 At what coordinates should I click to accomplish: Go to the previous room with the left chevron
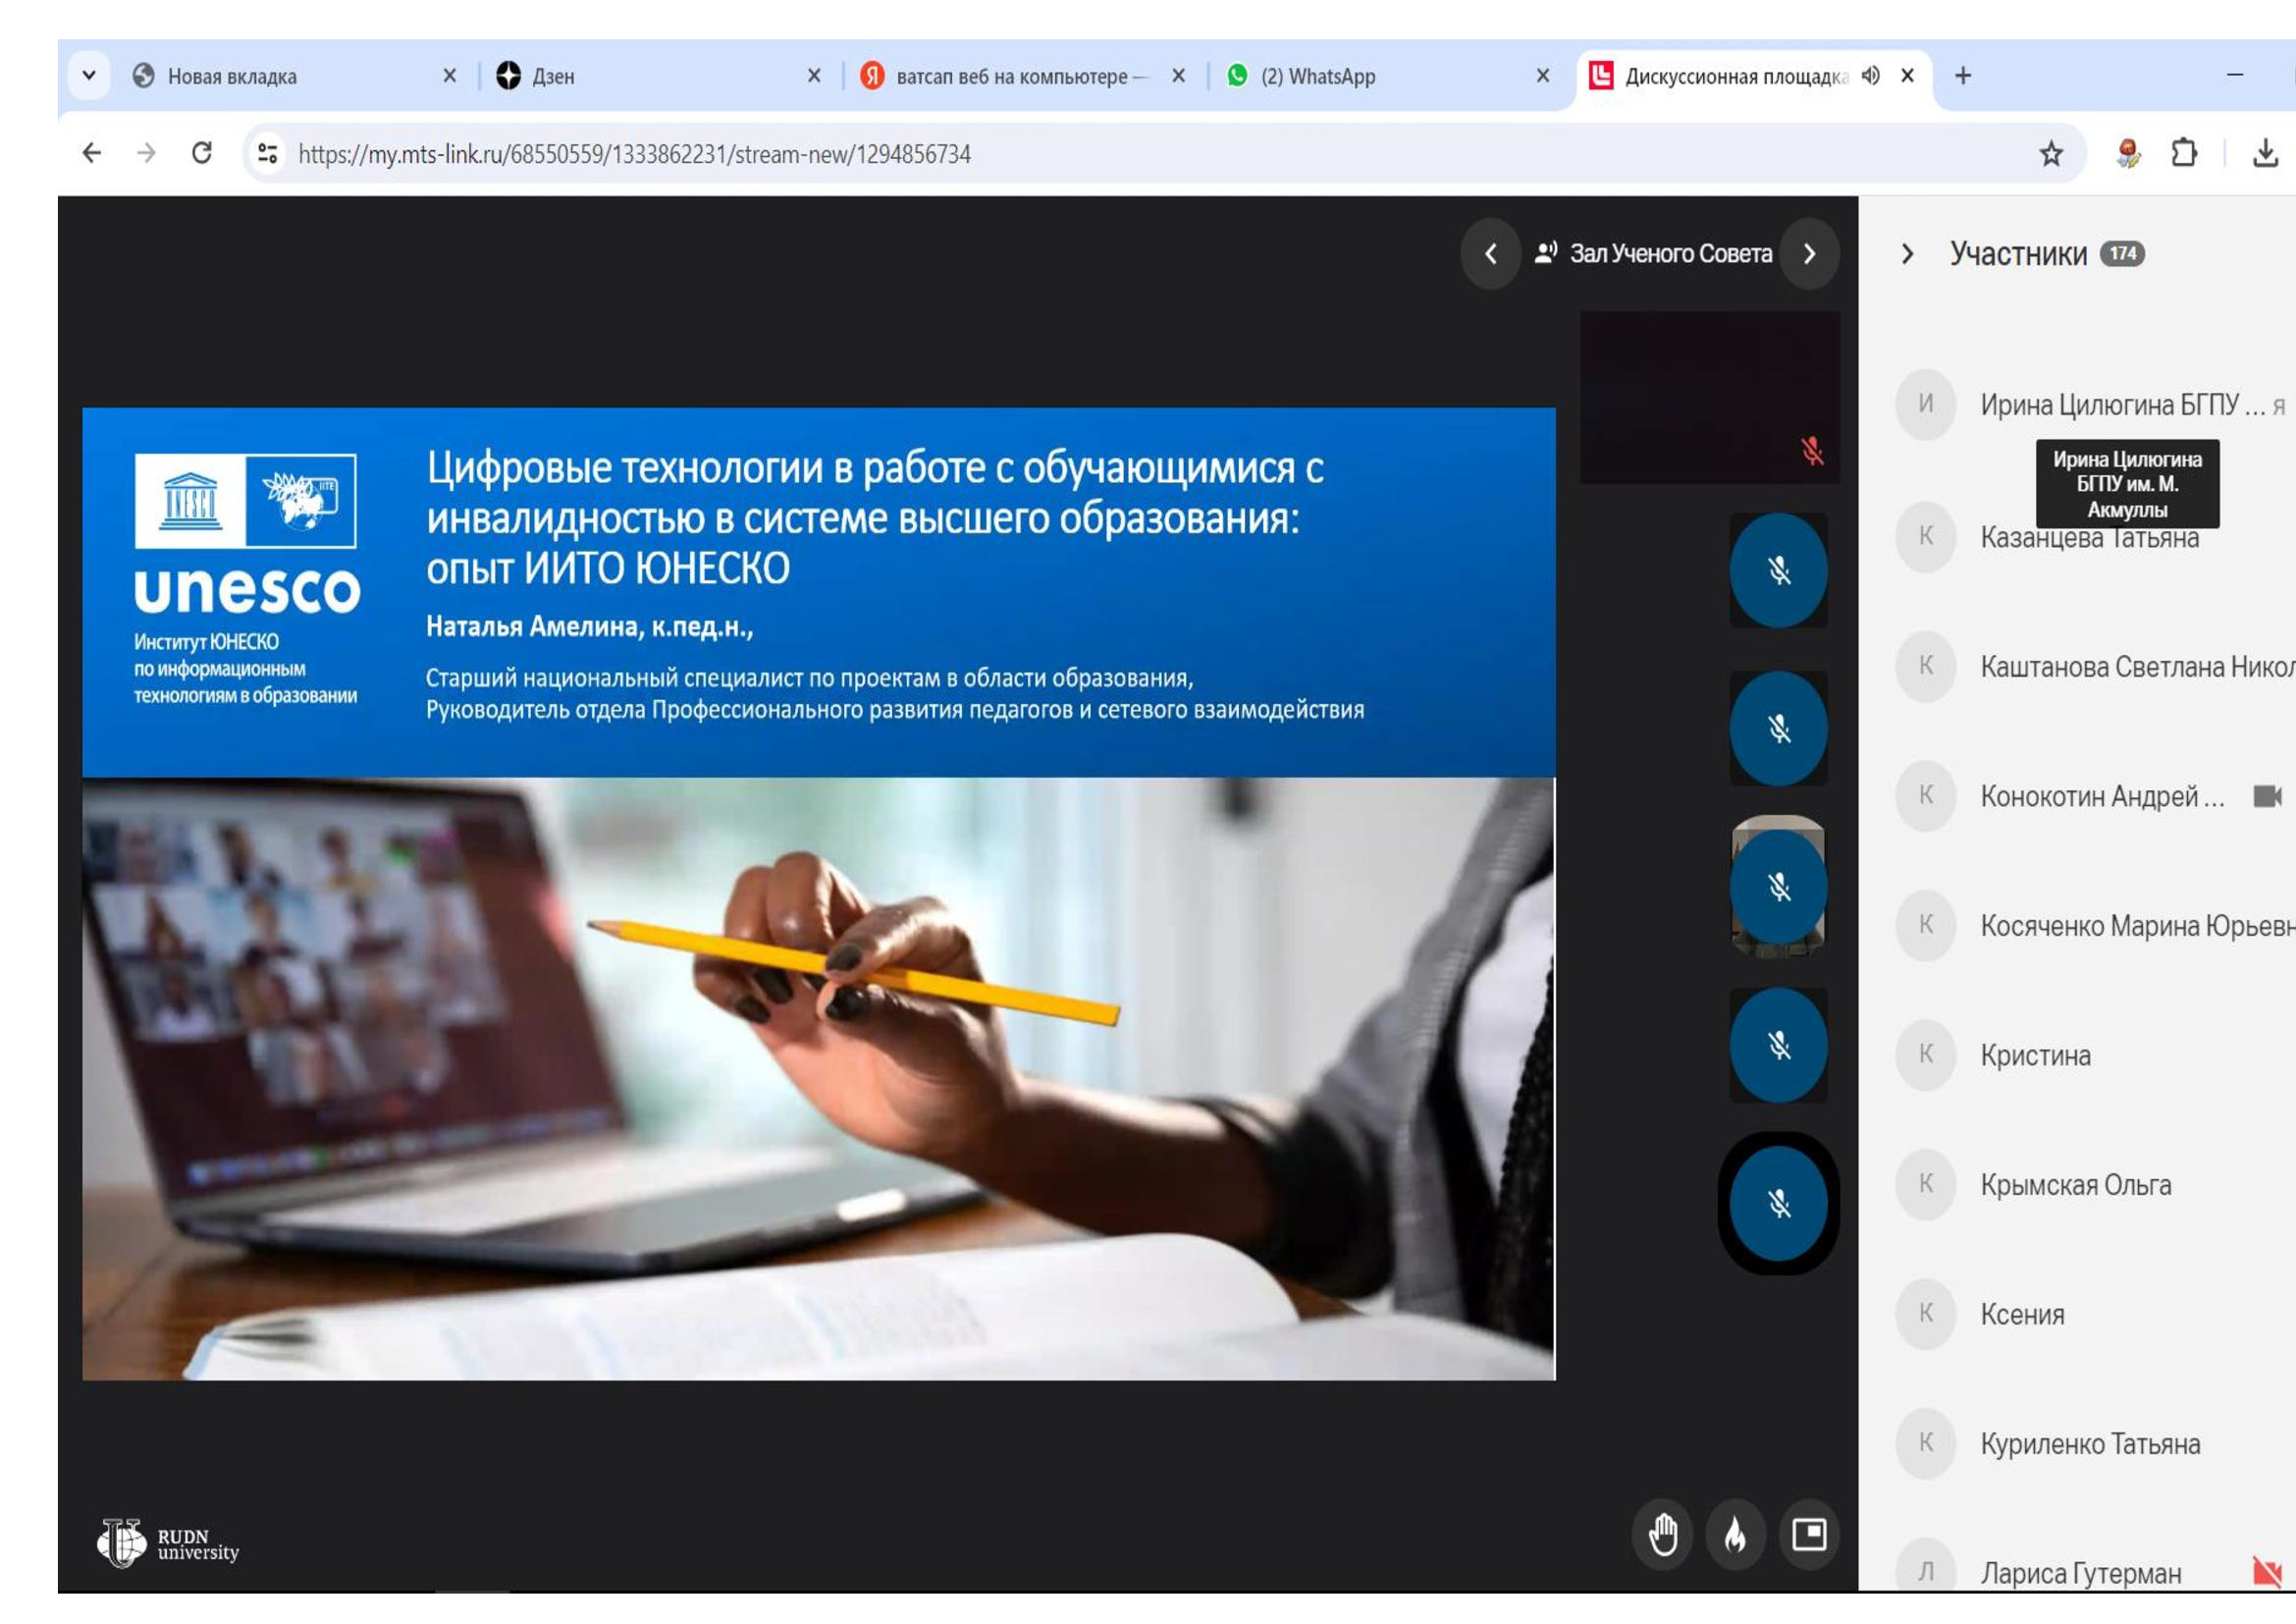point(1490,254)
